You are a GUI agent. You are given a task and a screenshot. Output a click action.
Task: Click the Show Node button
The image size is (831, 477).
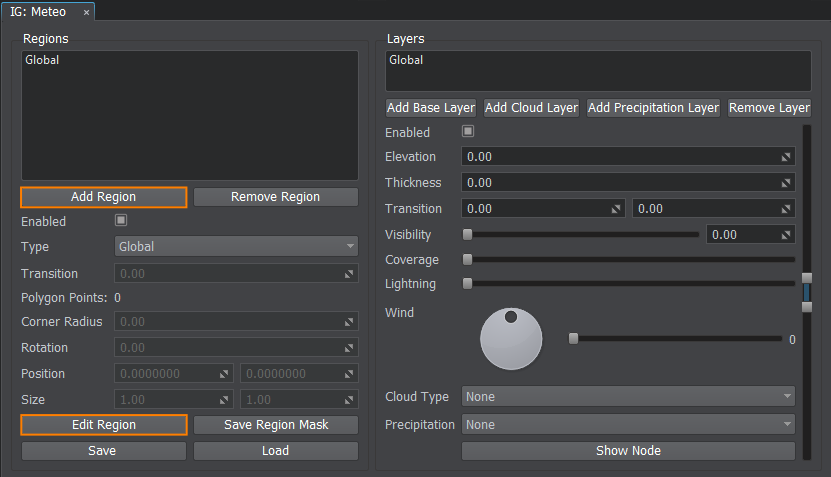coord(628,451)
